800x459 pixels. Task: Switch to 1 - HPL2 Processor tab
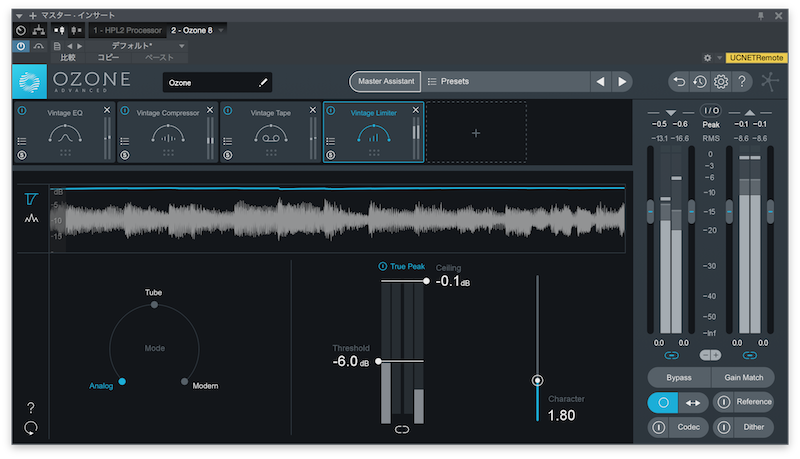coord(127,31)
